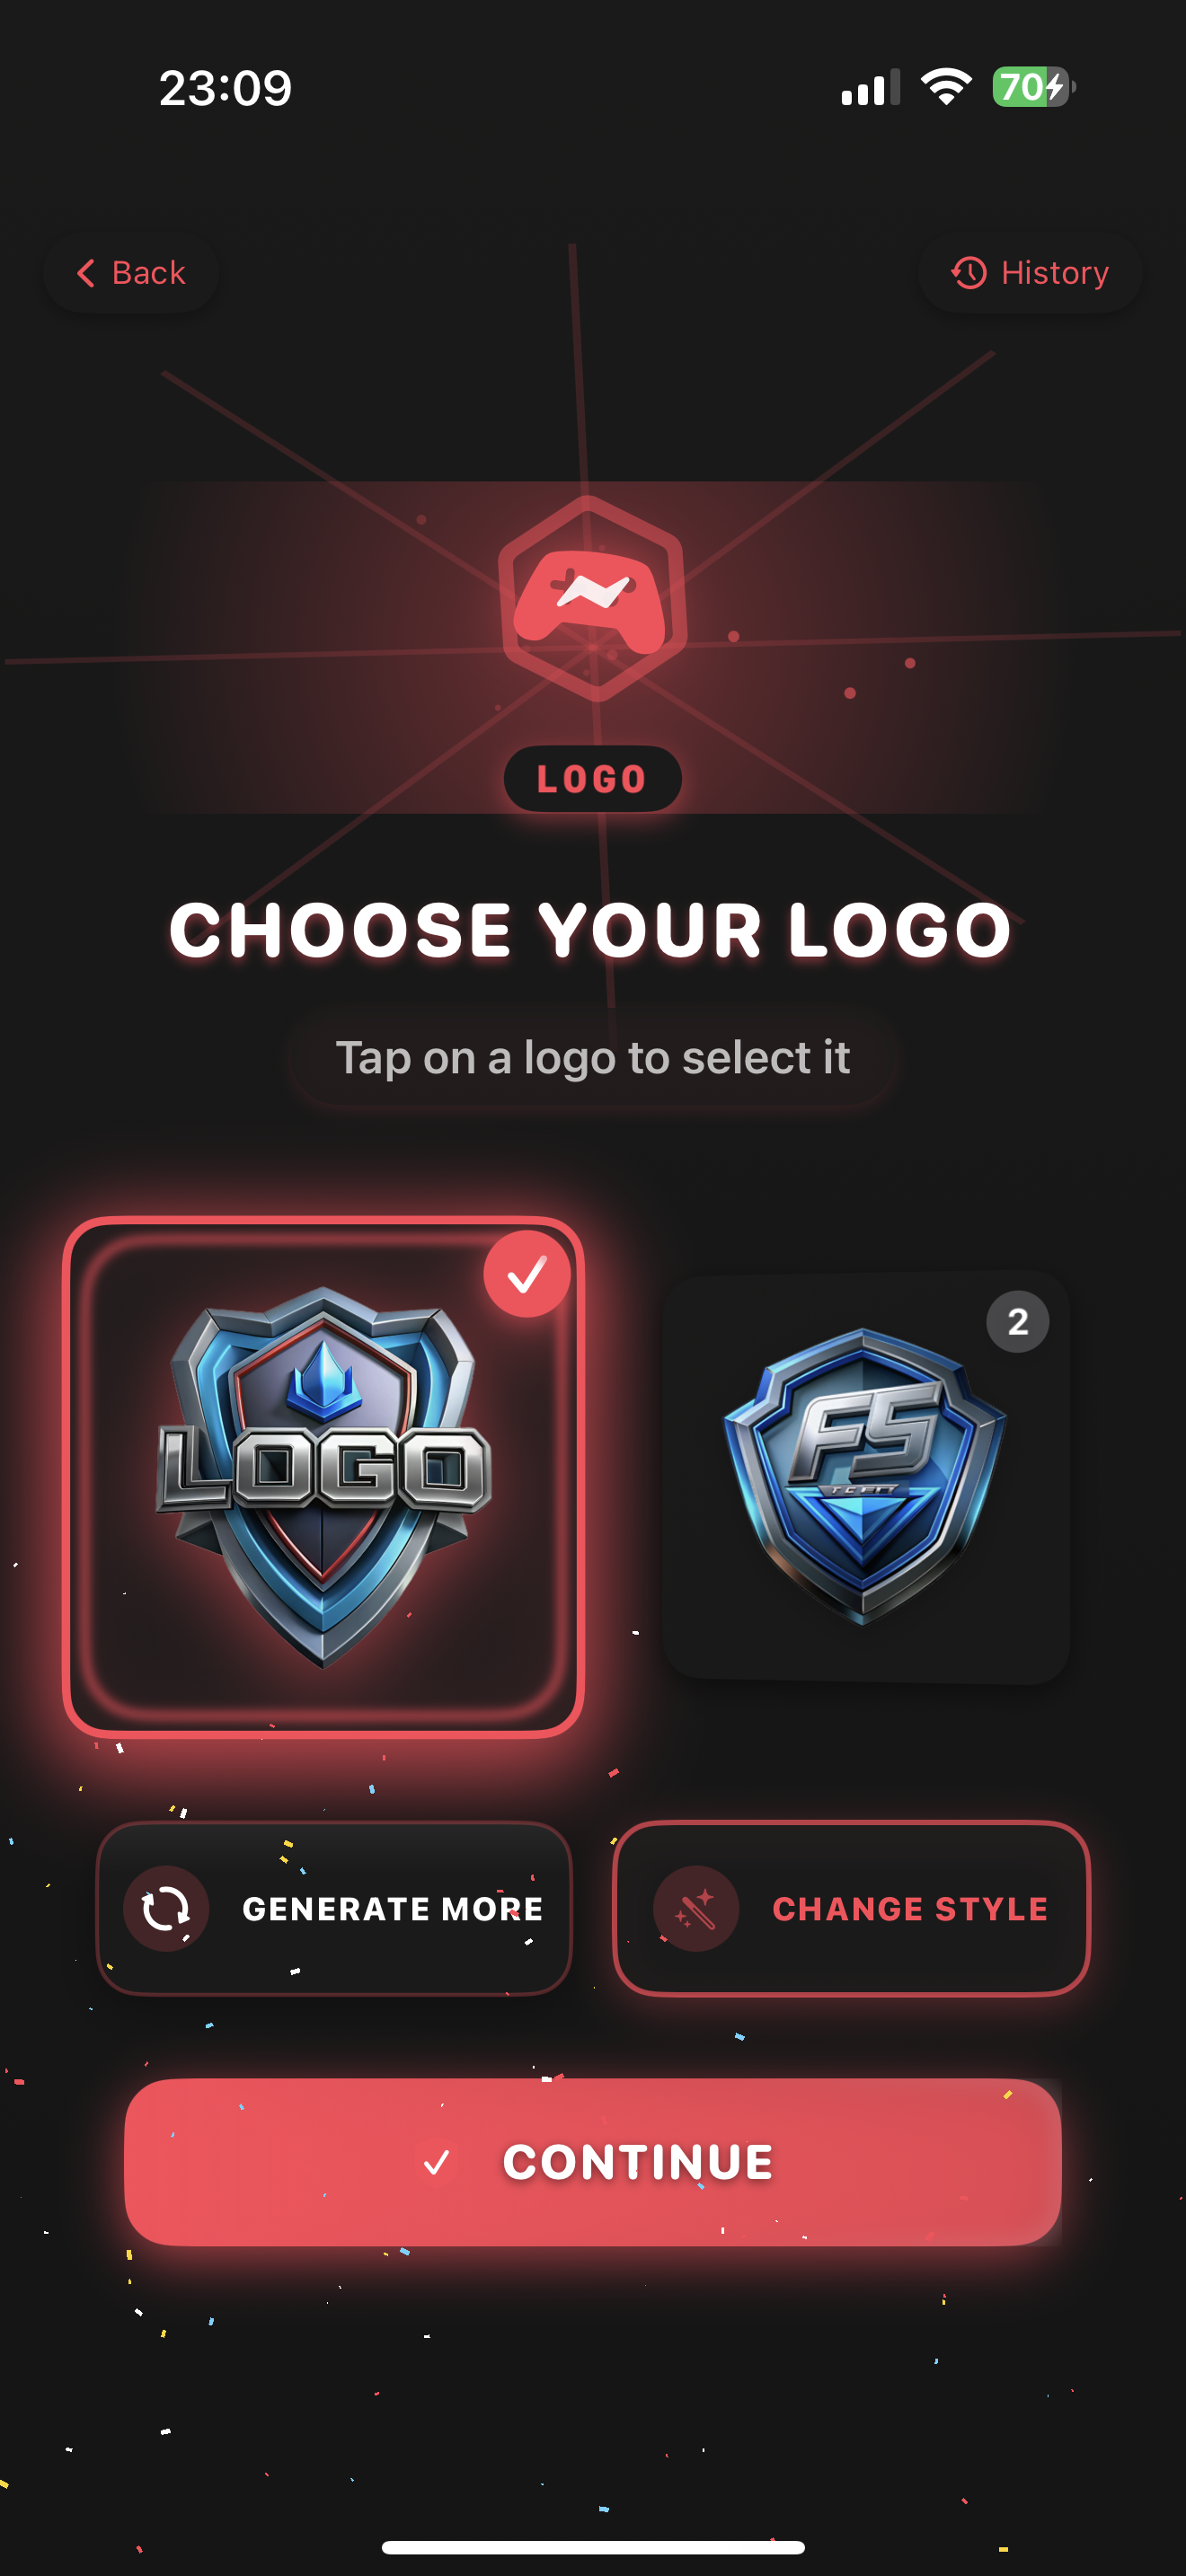The height and width of the screenshot is (2576, 1186).
Task: Tap Change Style text label
Action: point(910,1909)
